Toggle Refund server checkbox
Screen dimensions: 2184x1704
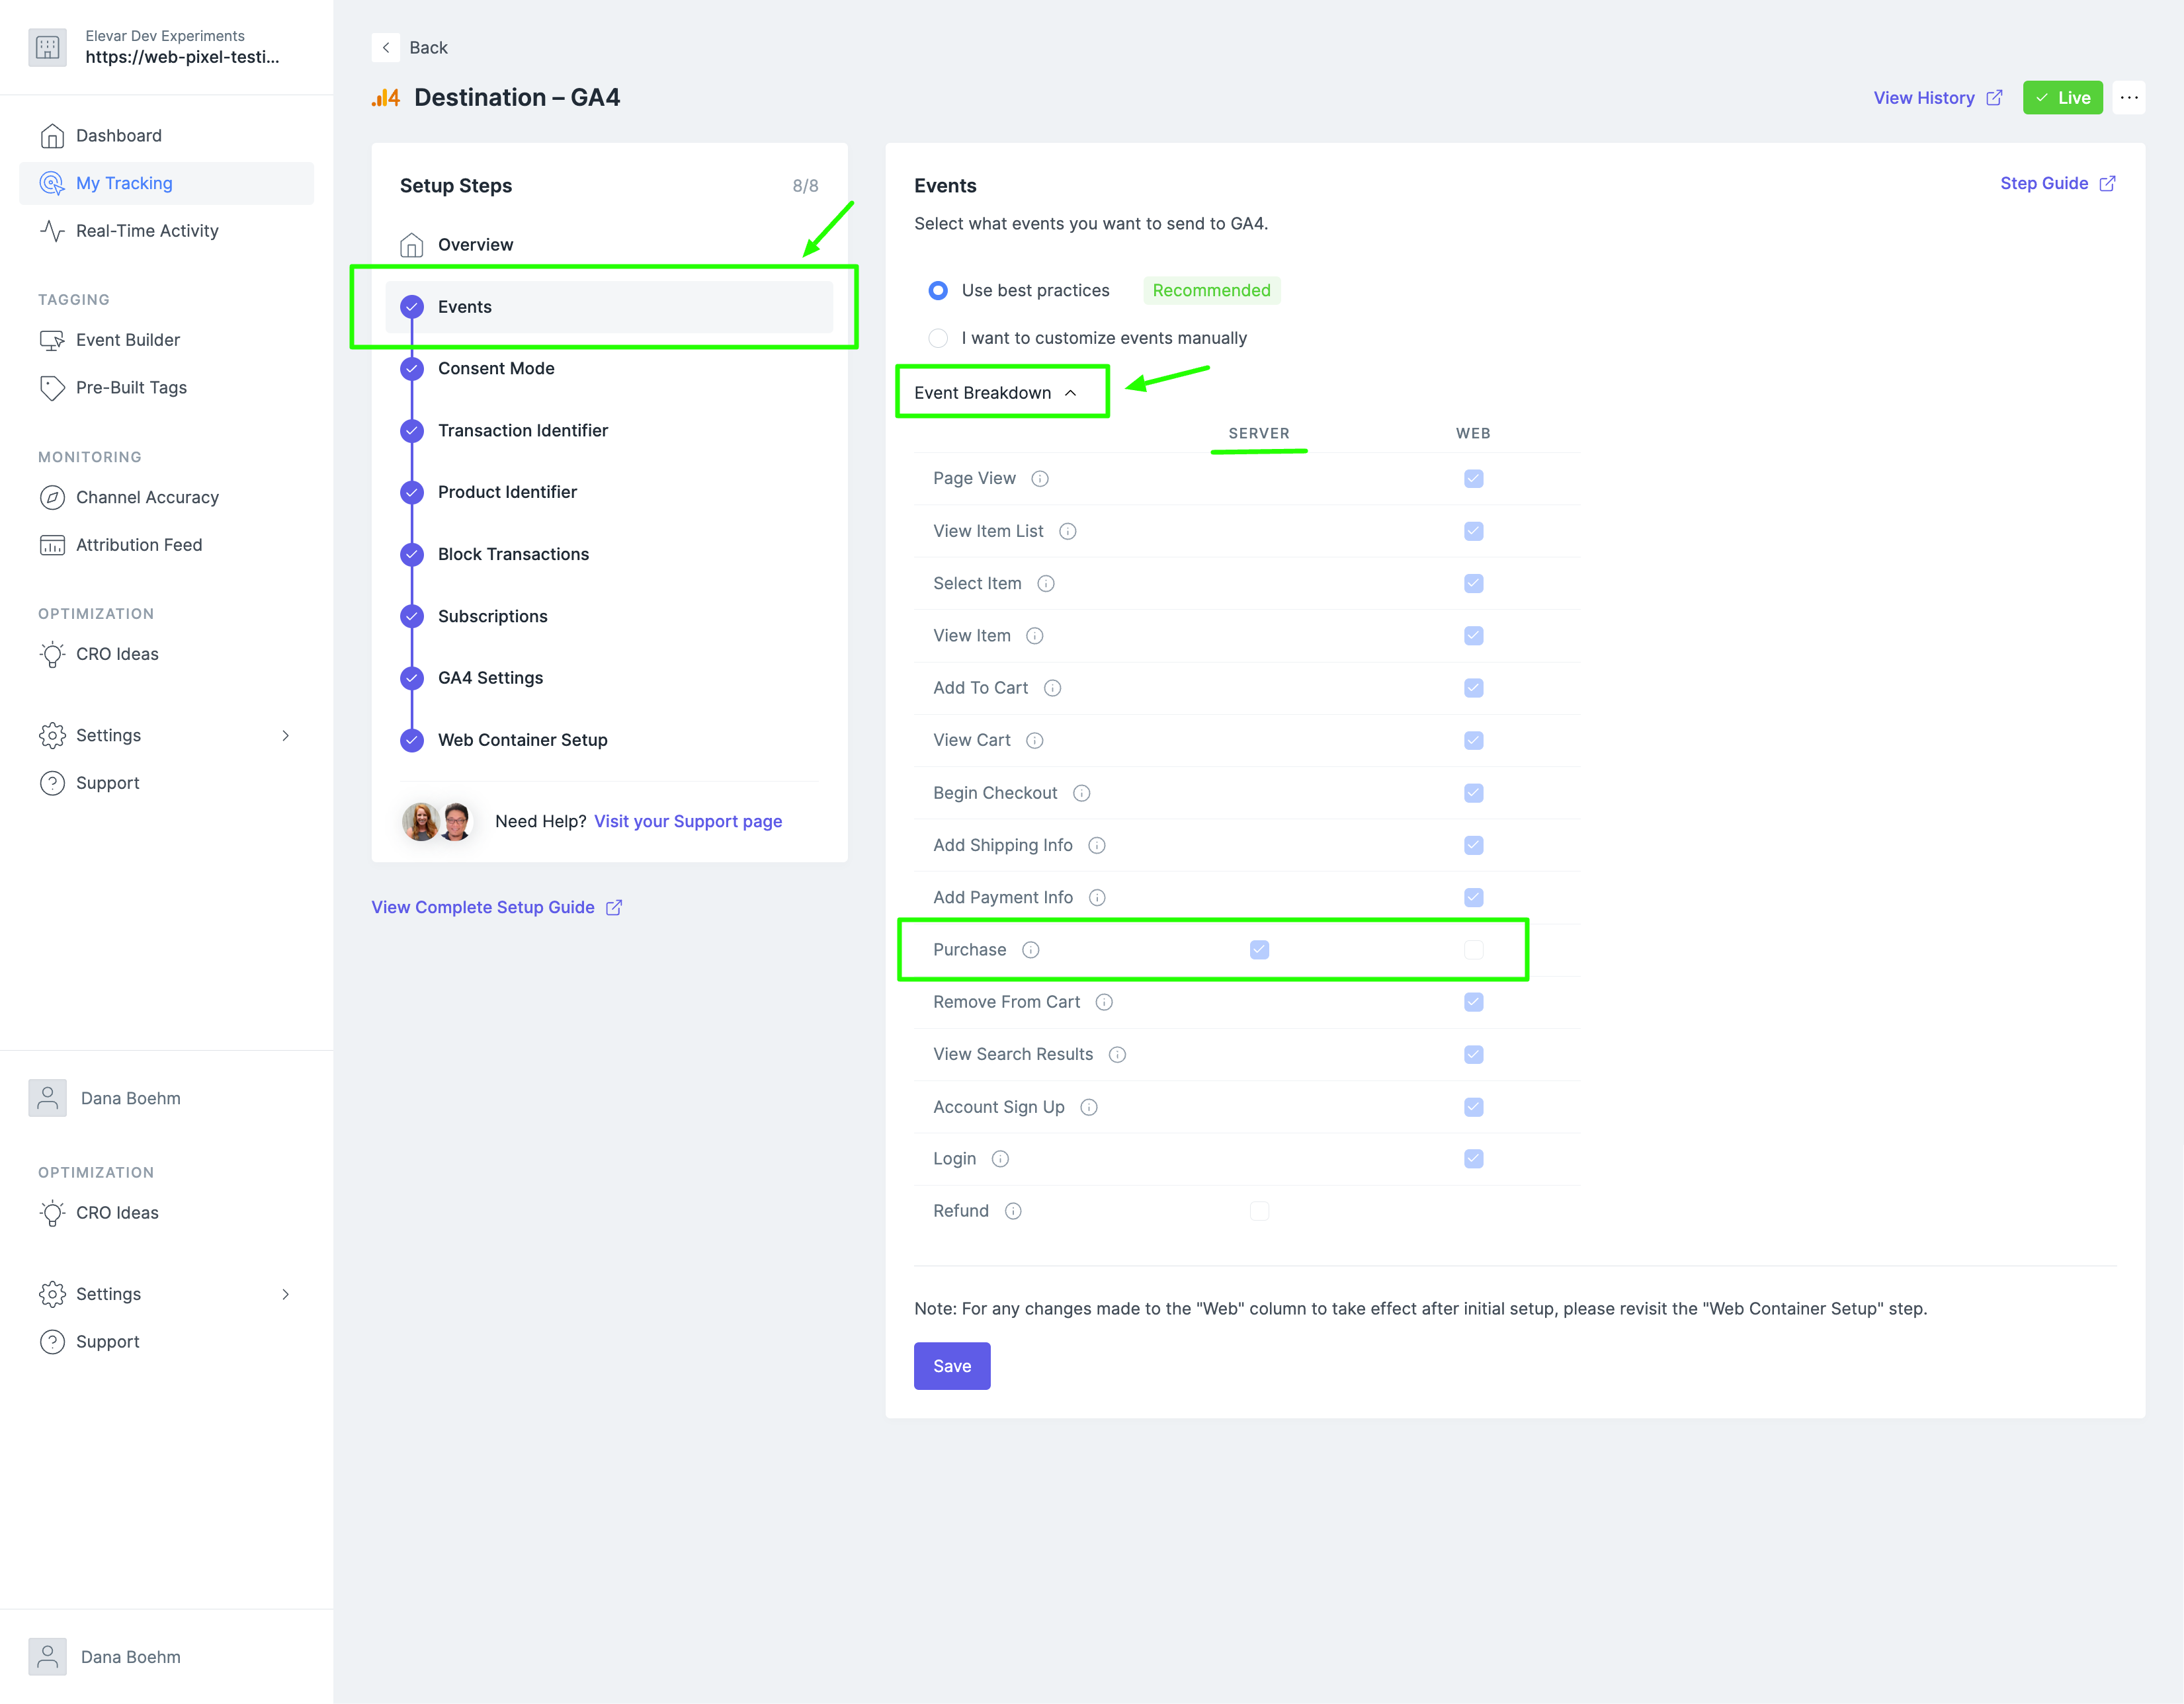[1259, 1211]
